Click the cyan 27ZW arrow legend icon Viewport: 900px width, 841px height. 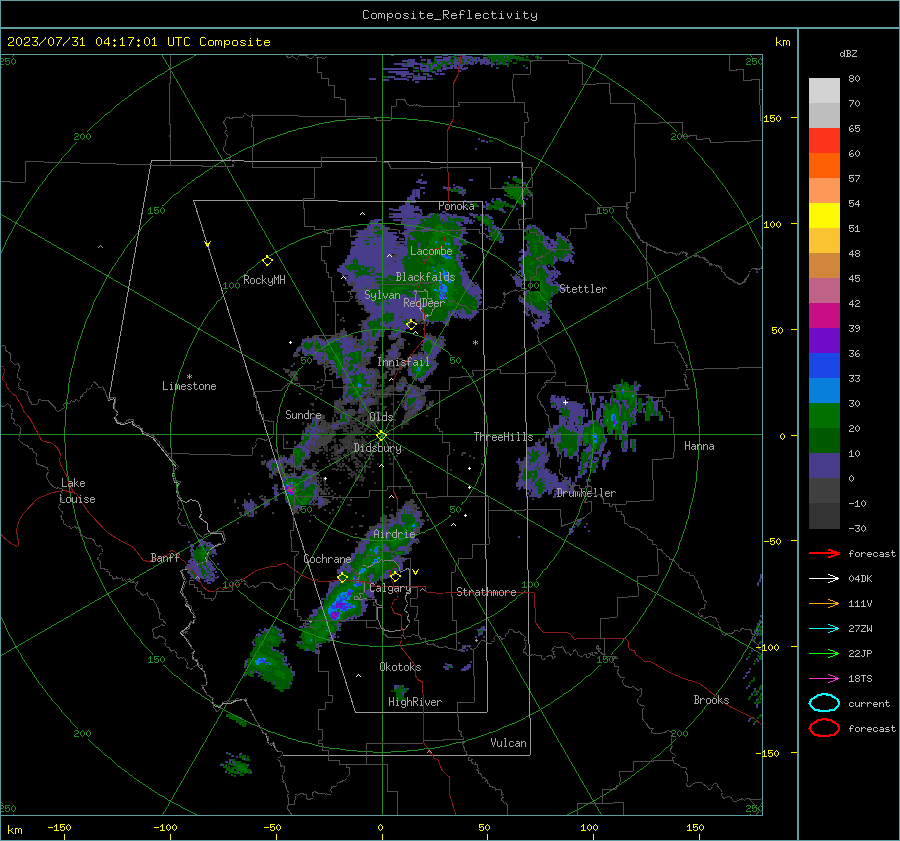[824, 629]
